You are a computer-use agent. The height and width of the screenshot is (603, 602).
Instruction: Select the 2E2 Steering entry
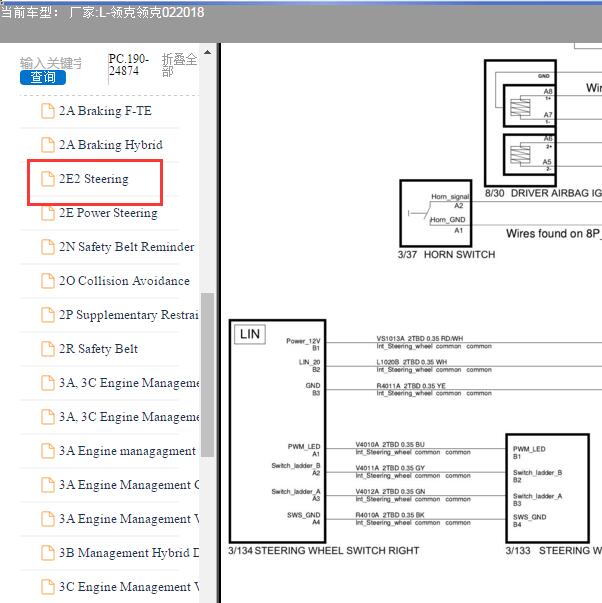tap(93, 179)
